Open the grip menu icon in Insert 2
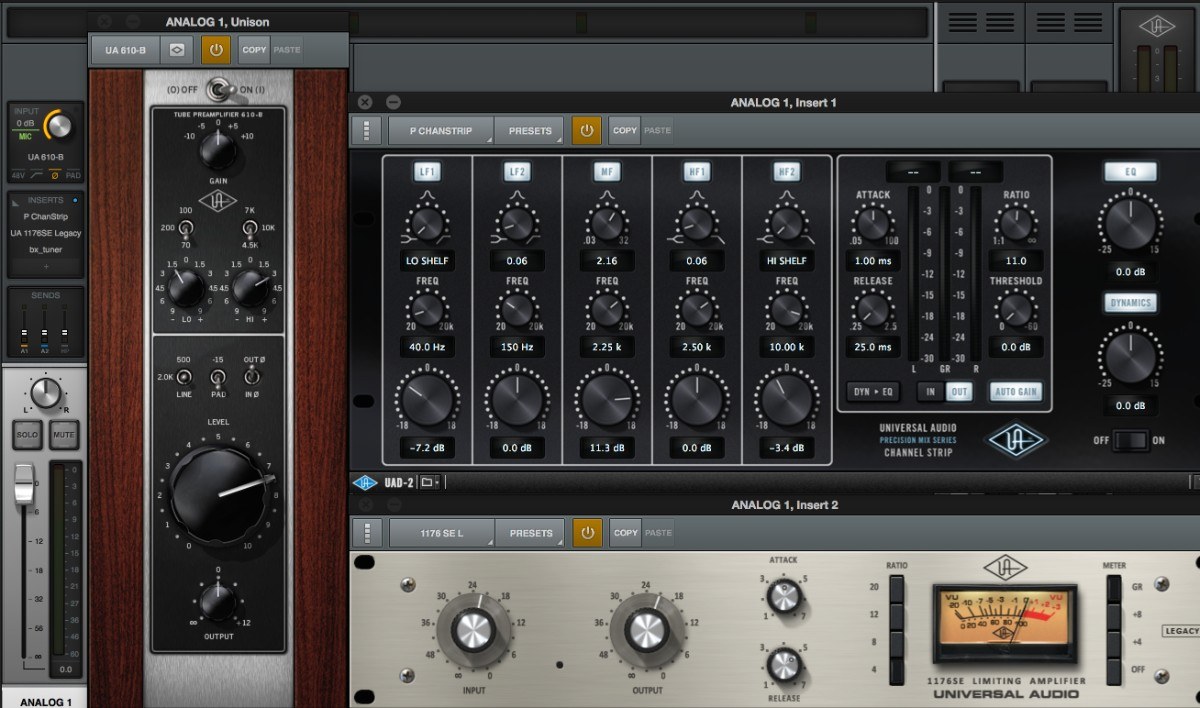1200x708 pixels. tap(367, 532)
